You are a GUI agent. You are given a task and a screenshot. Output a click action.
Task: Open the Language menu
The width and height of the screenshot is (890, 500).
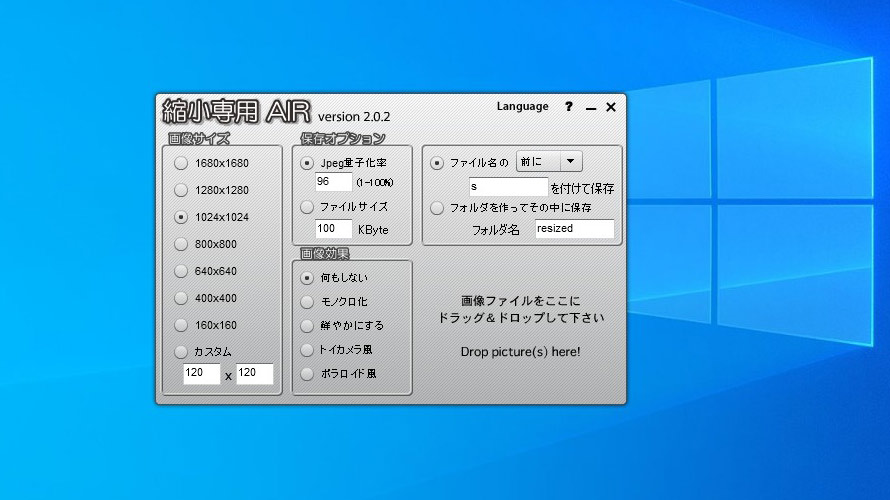pos(522,107)
